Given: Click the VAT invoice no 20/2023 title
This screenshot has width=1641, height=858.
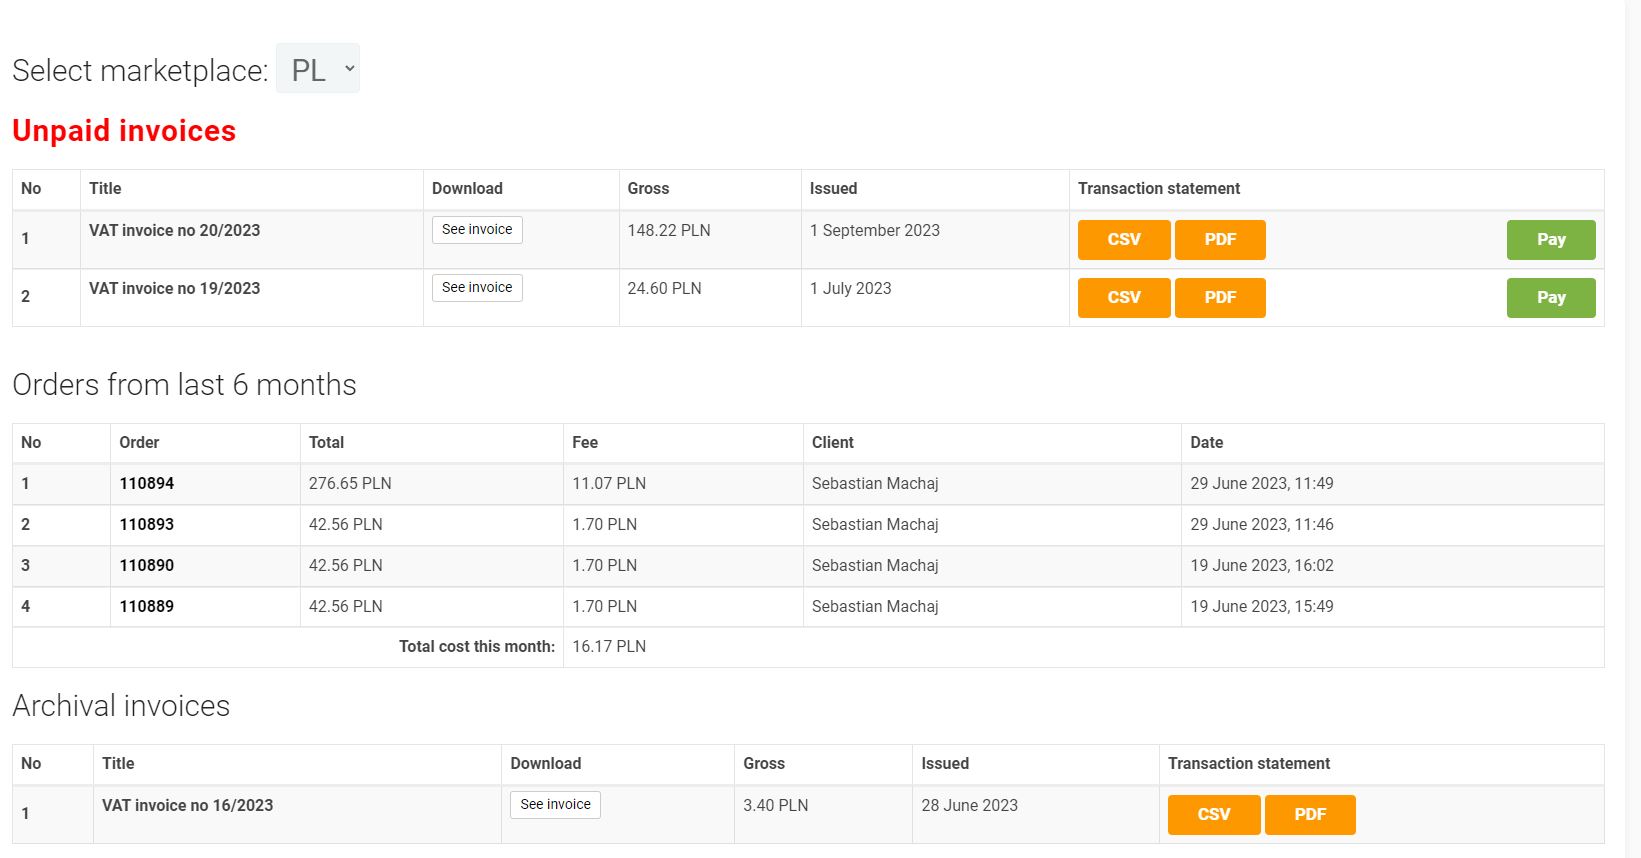Looking at the screenshot, I should pyautogui.click(x=174, y=231).
